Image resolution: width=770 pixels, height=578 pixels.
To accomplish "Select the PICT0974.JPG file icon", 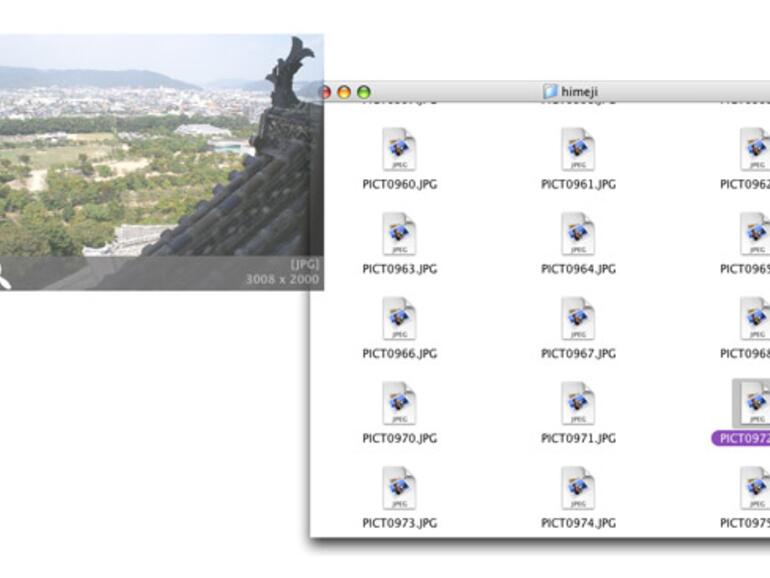I will click(578, 488).
